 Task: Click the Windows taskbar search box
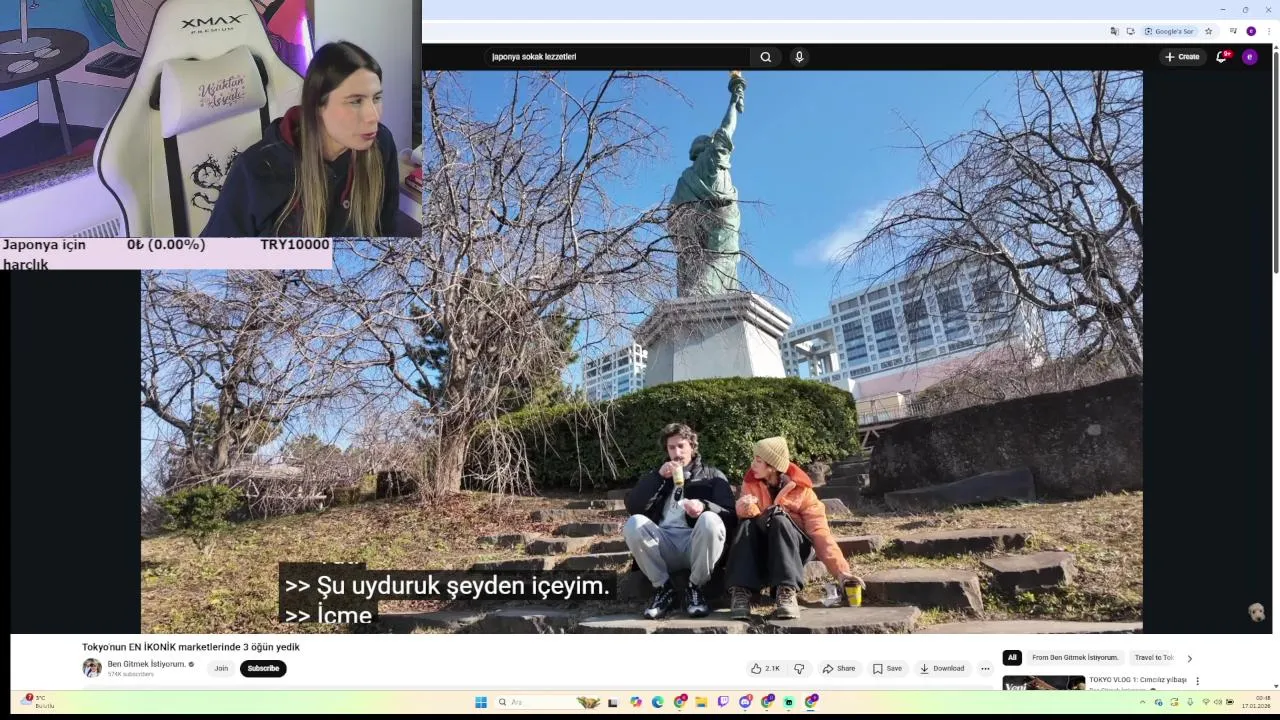click(x=548, y=702)
